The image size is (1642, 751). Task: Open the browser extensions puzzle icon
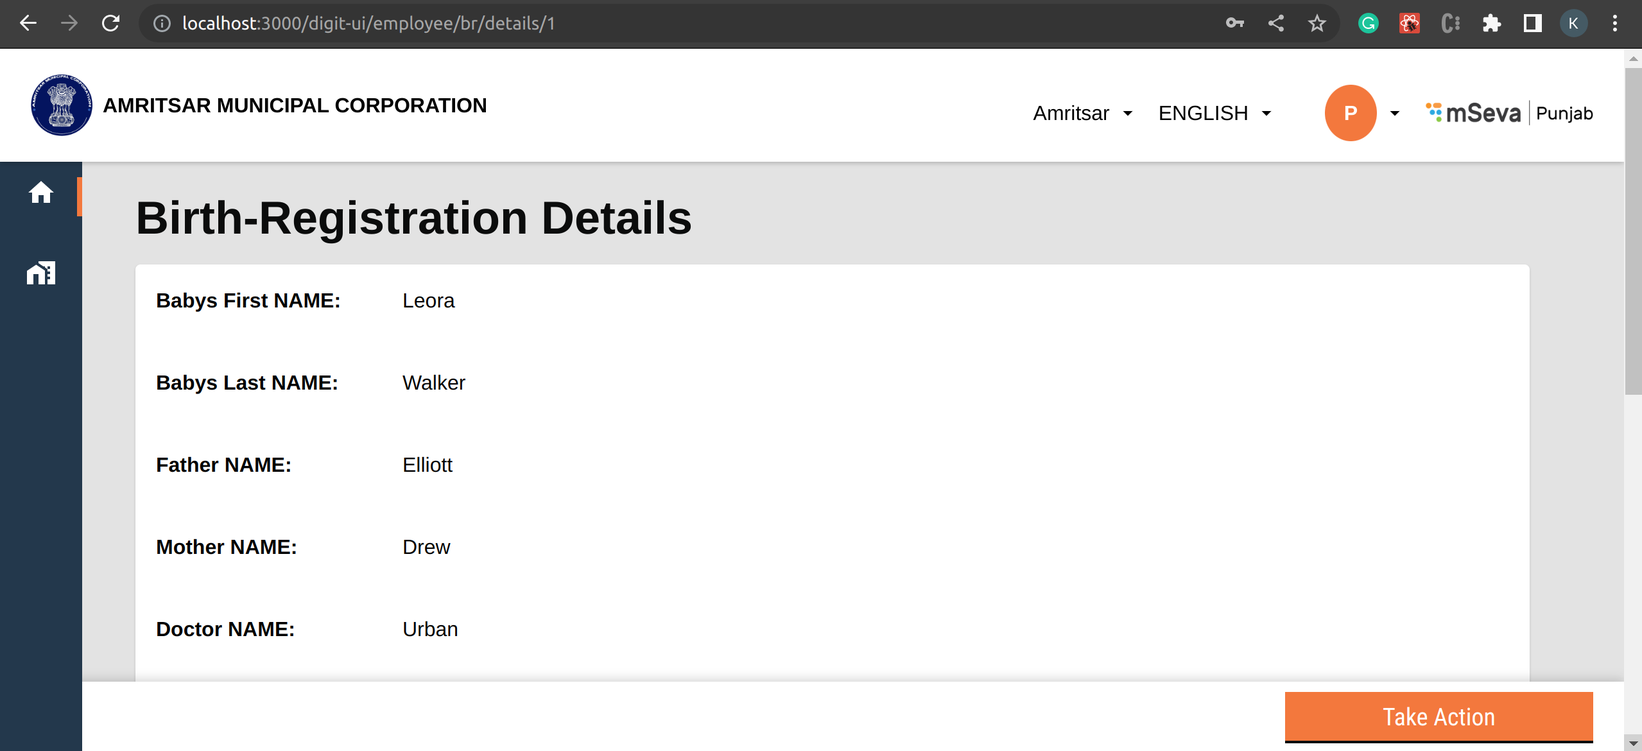[x=1491, y=23]
